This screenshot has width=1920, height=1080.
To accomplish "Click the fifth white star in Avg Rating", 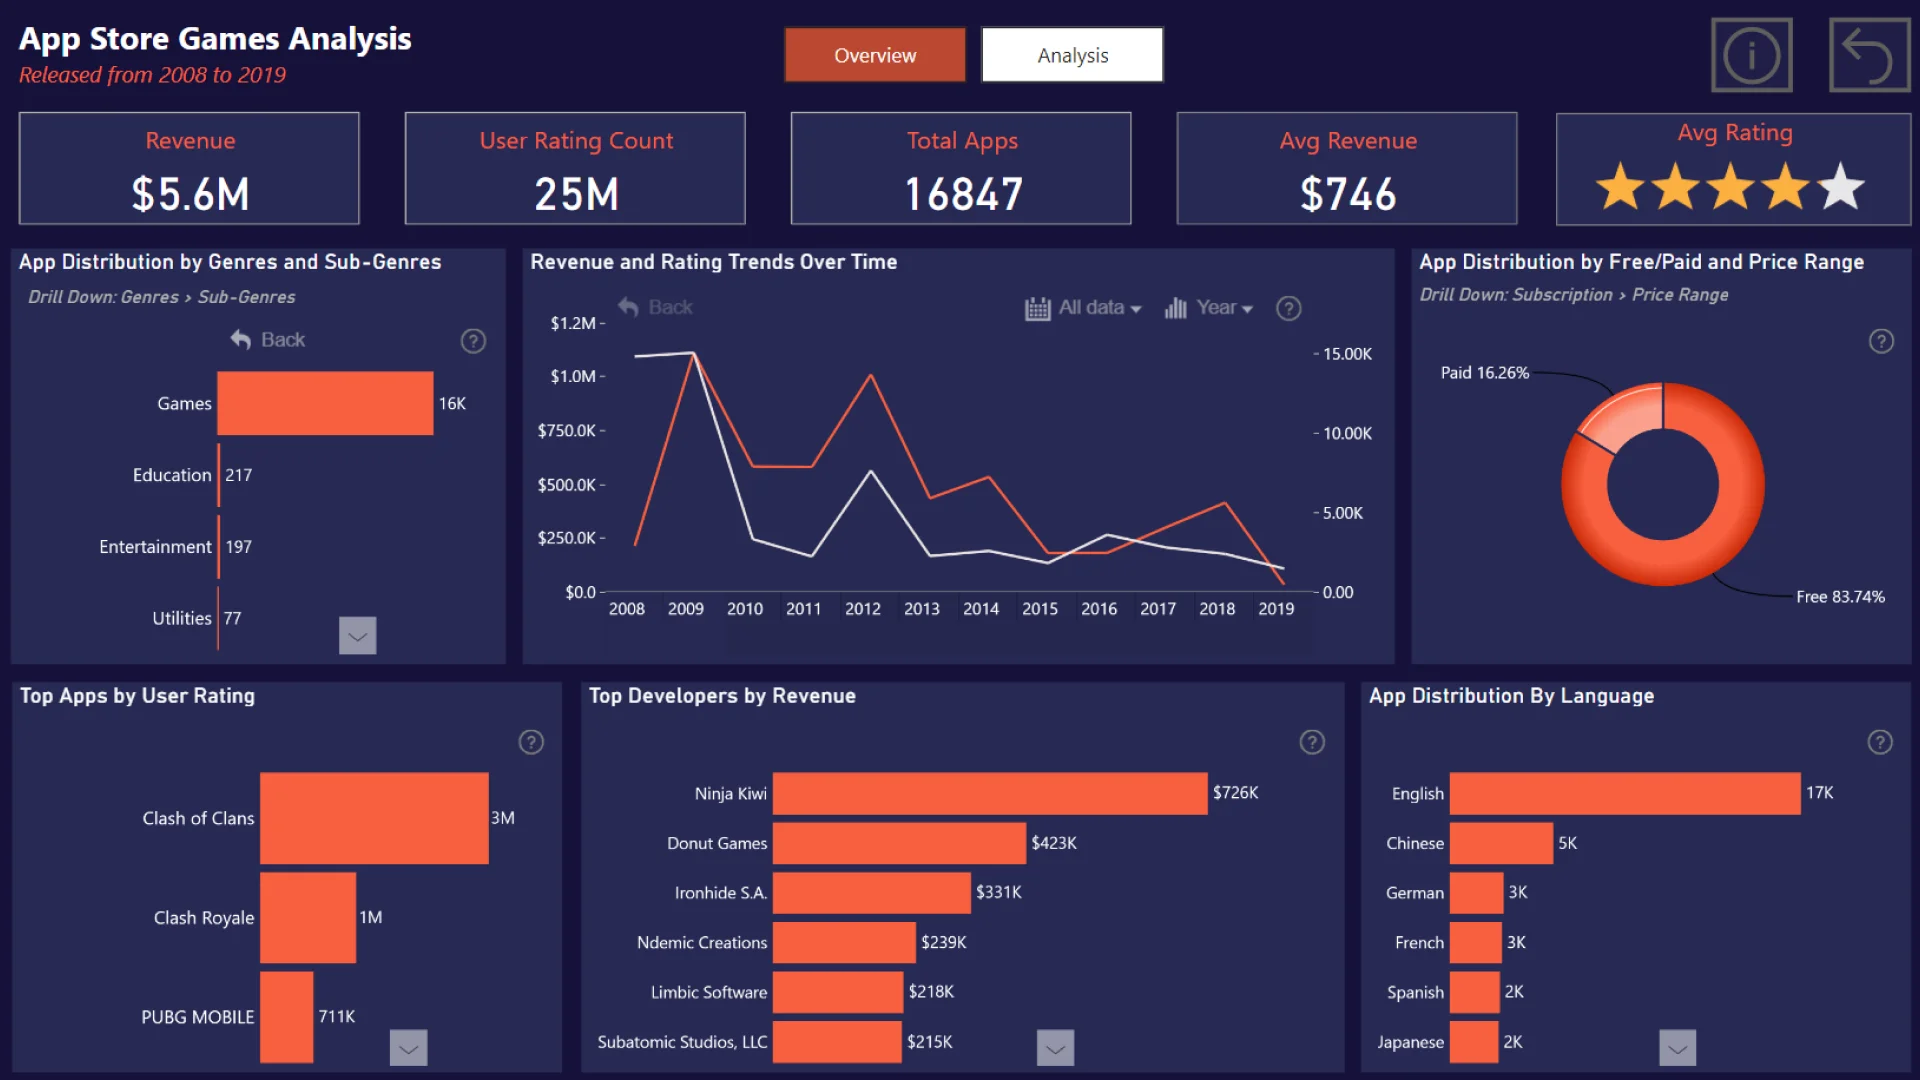I will 1841,187.
